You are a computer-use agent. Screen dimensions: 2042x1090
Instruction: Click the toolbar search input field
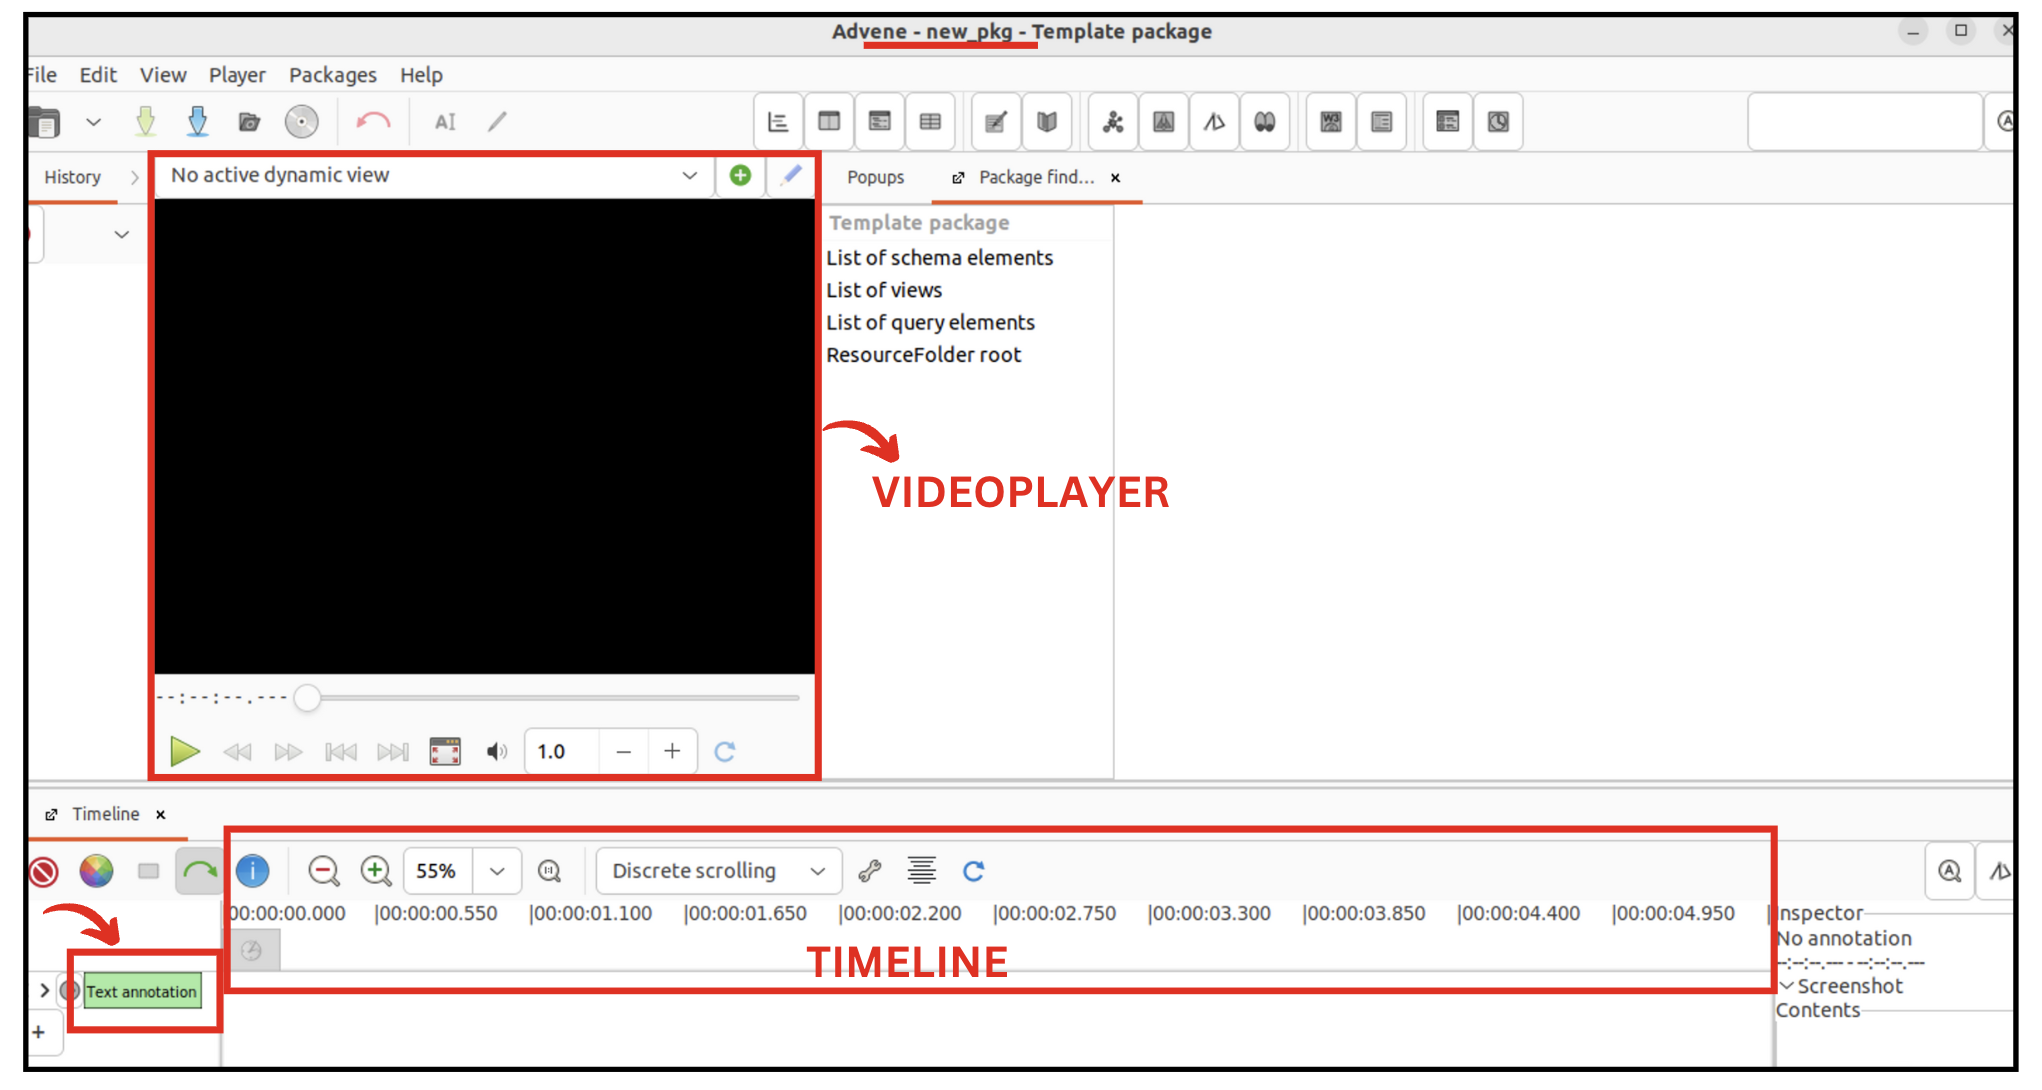(1865, 122)
